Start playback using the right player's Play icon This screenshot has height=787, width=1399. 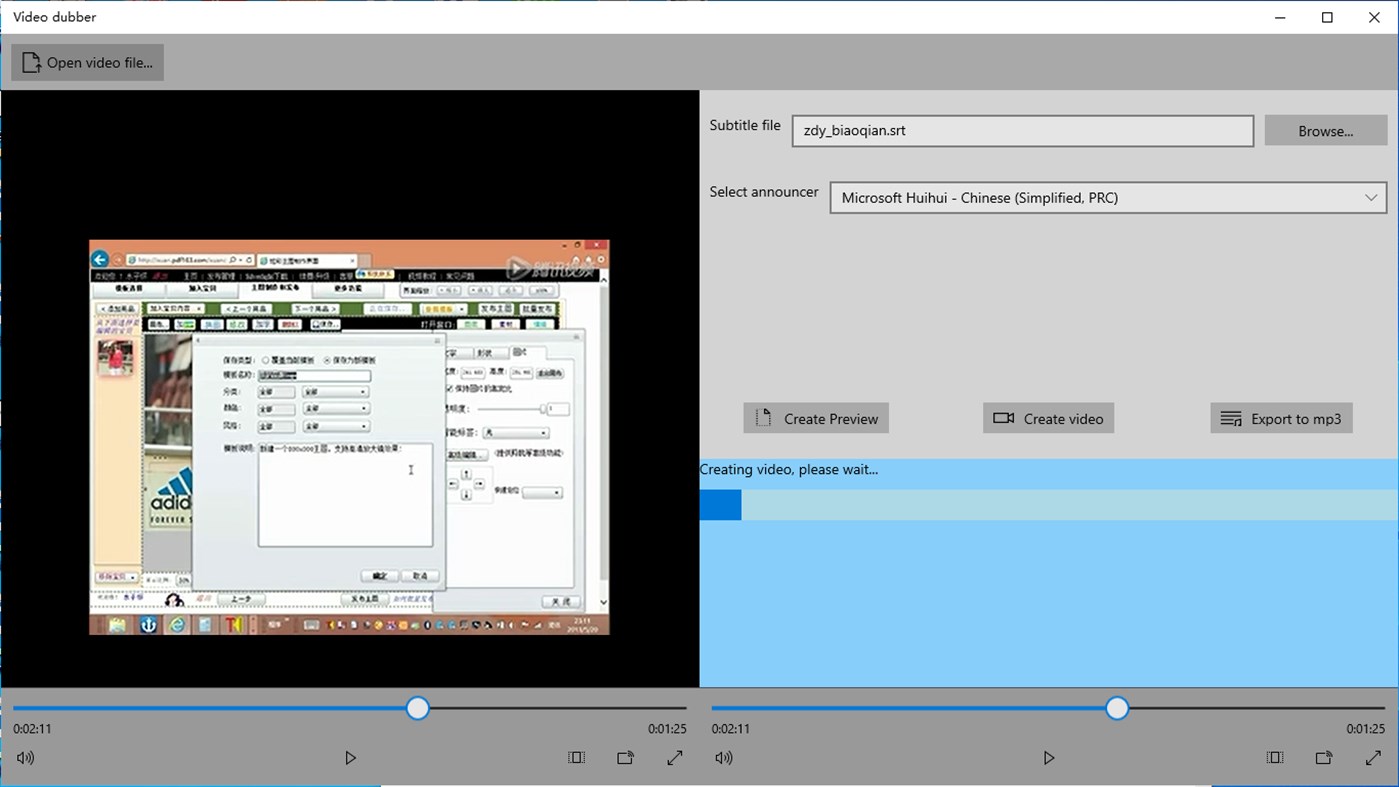[x=1048, y=757]
